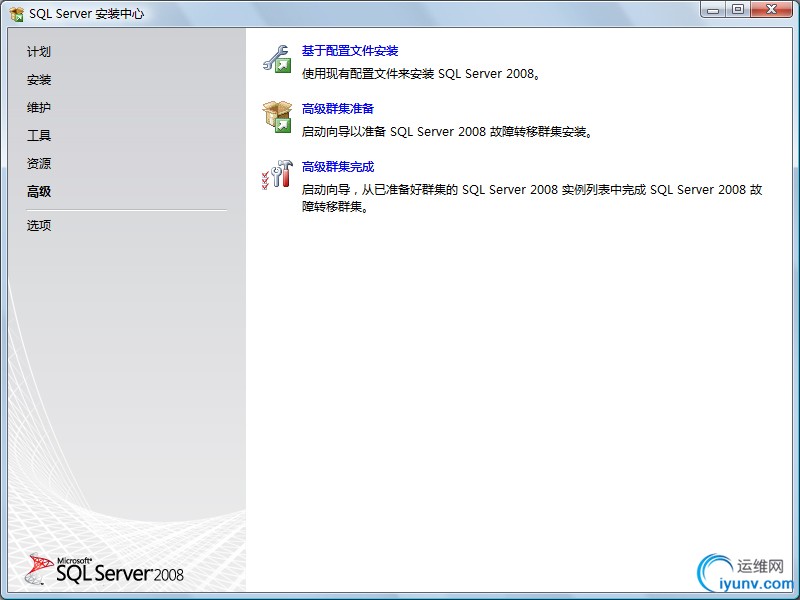The width and height of the screenshot is (800, 600).
Task: Click the description starting 启动向导，从已准备好群集的
Action: [x=532, y=198]
